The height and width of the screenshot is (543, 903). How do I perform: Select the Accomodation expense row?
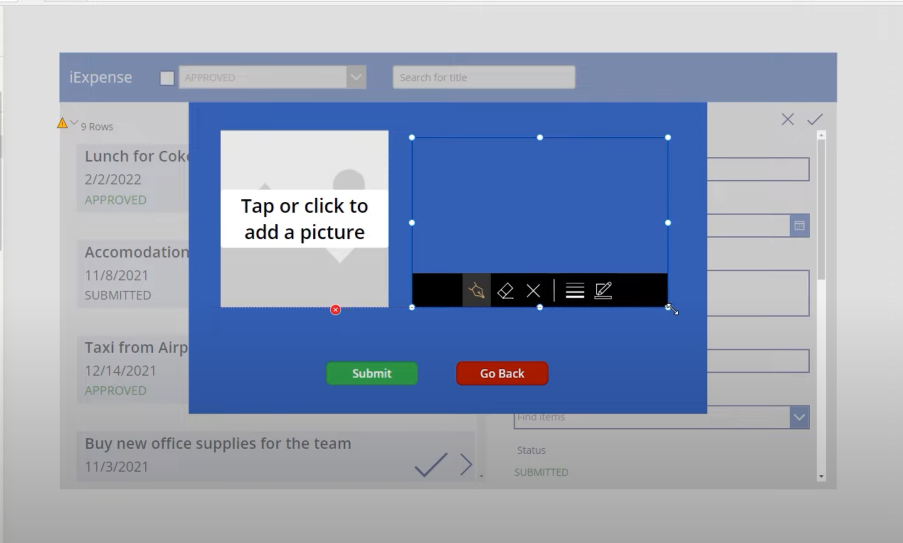tap(133, 274)
